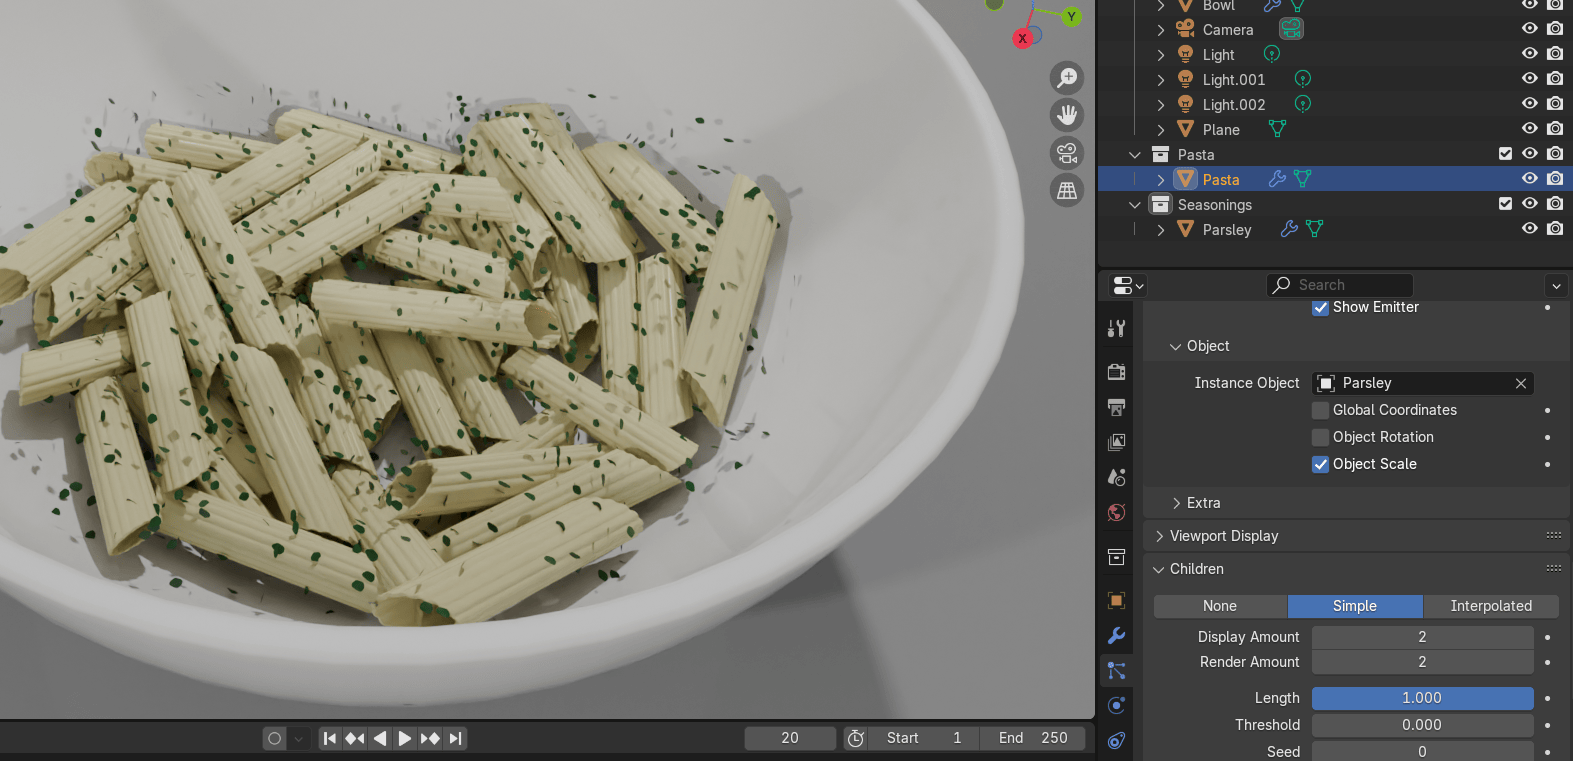Hide the Parsley object with eye icon
The width and height of the screenshot is (1573, 761).
[x=1529, y=229]
